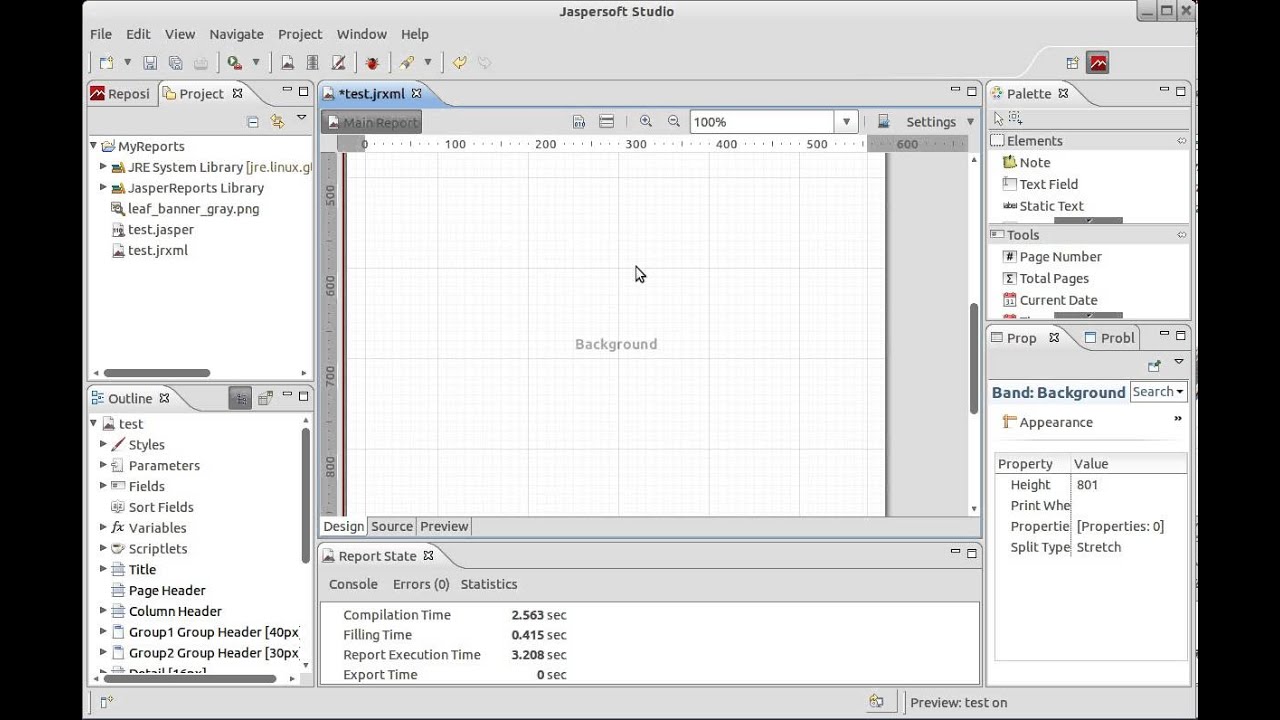The image size is (1280, 720).
Task: Click the bands layout icon in the editor toolbar
Action: [606, 122]
